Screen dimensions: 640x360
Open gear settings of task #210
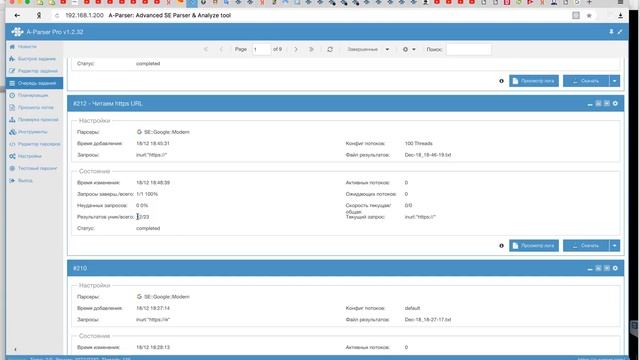coord(615,268)
